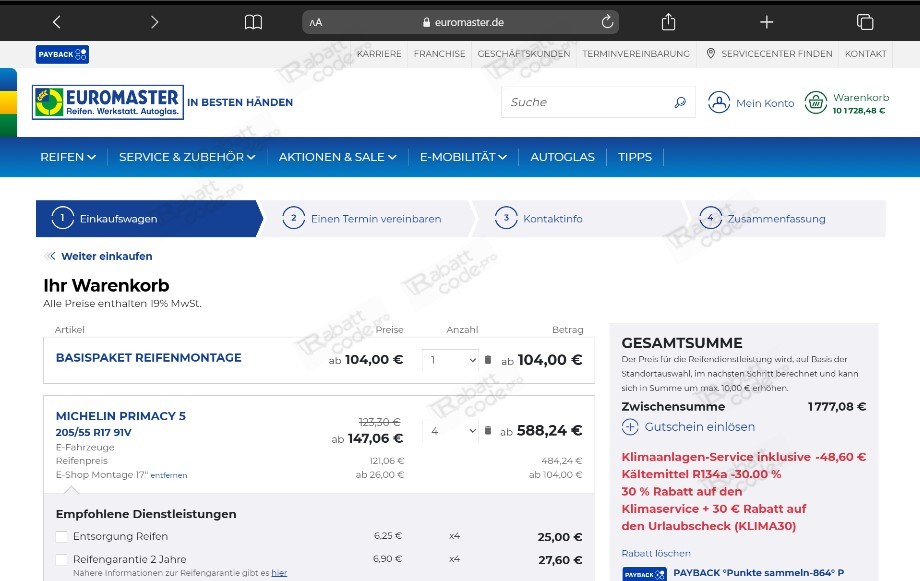The image size is (920, 581).
Task: Click the plus circle Gutschein einlösen icon
Action: [x=630, y=427]
